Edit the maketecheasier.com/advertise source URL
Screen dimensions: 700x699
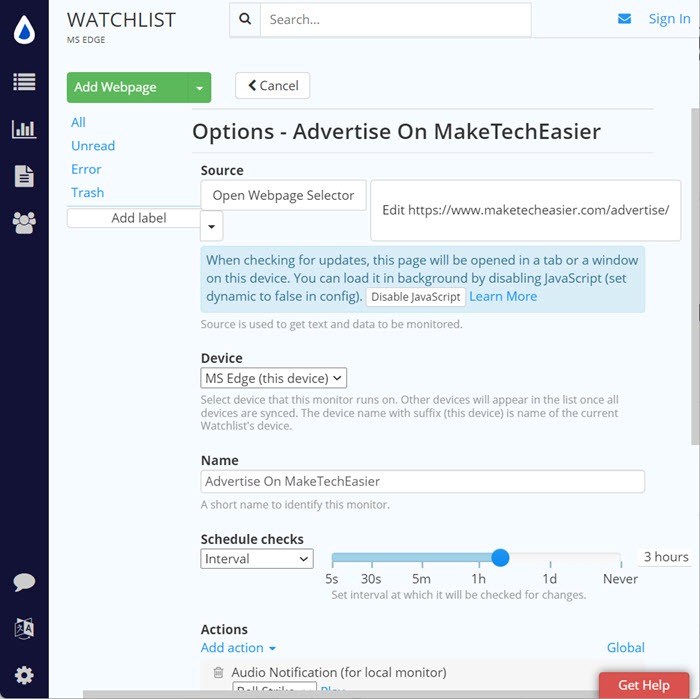point(525,210)
